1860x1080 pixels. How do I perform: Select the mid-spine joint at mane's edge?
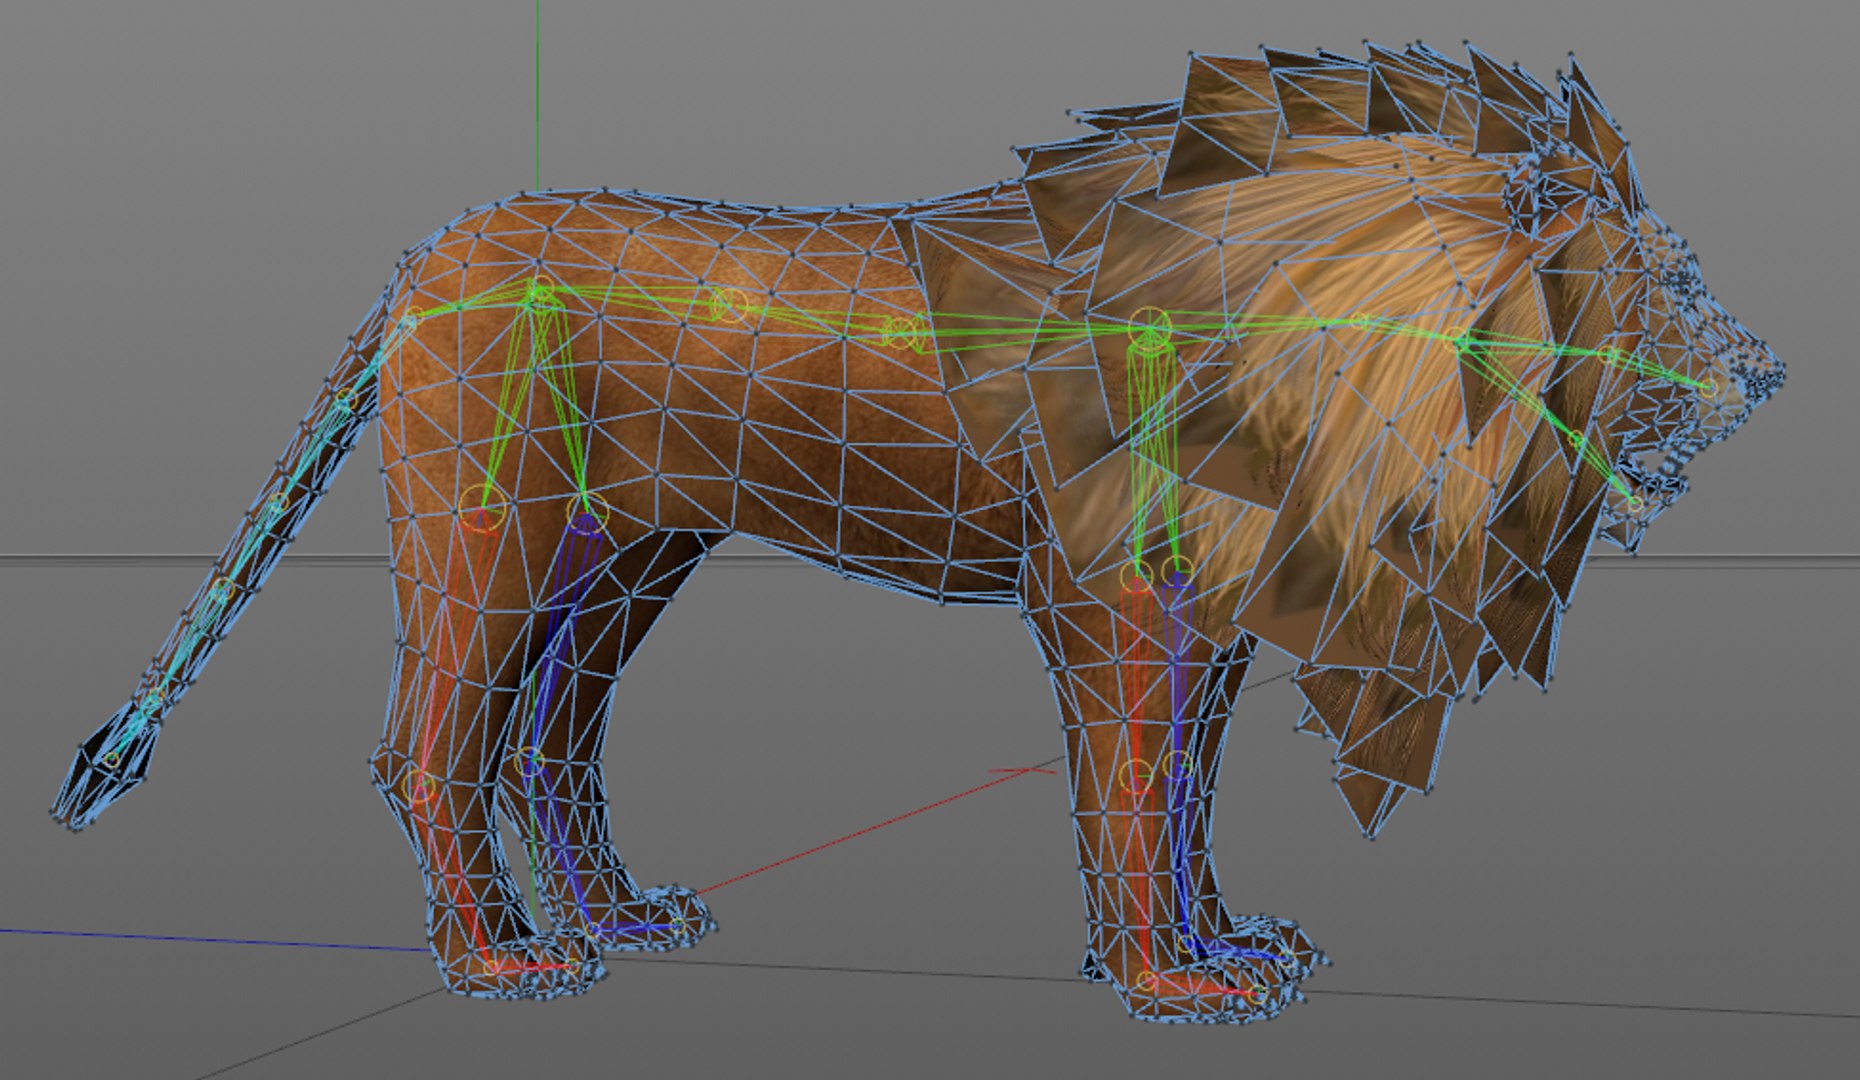coord(902,332)
